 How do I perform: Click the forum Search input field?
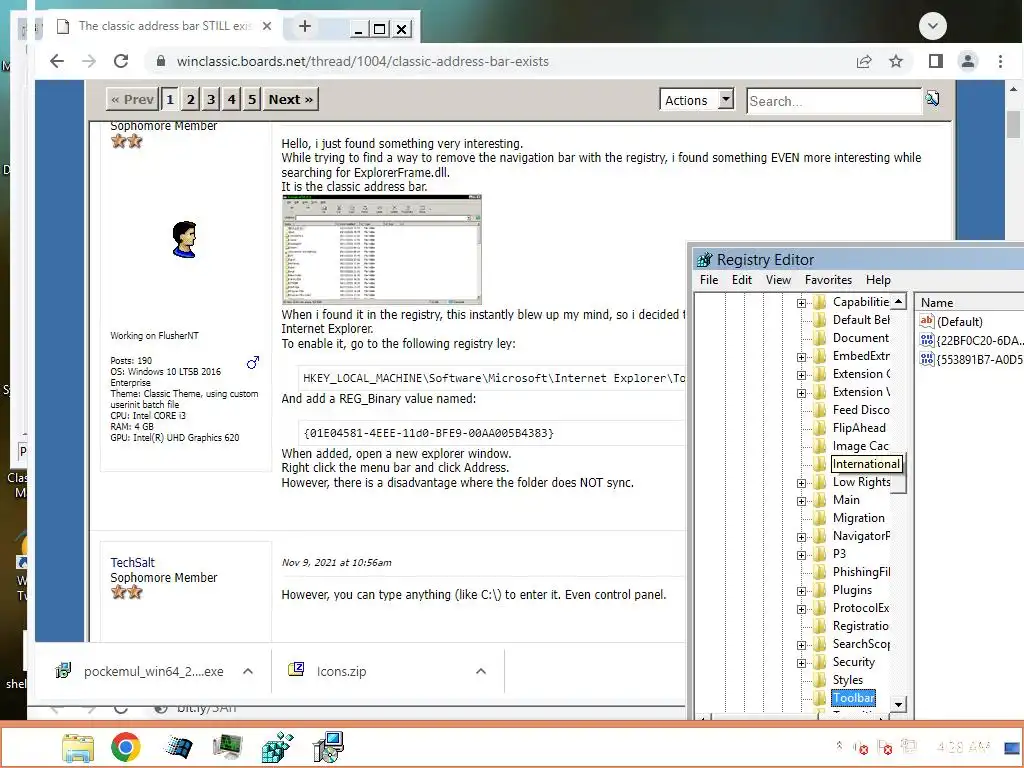833,101
